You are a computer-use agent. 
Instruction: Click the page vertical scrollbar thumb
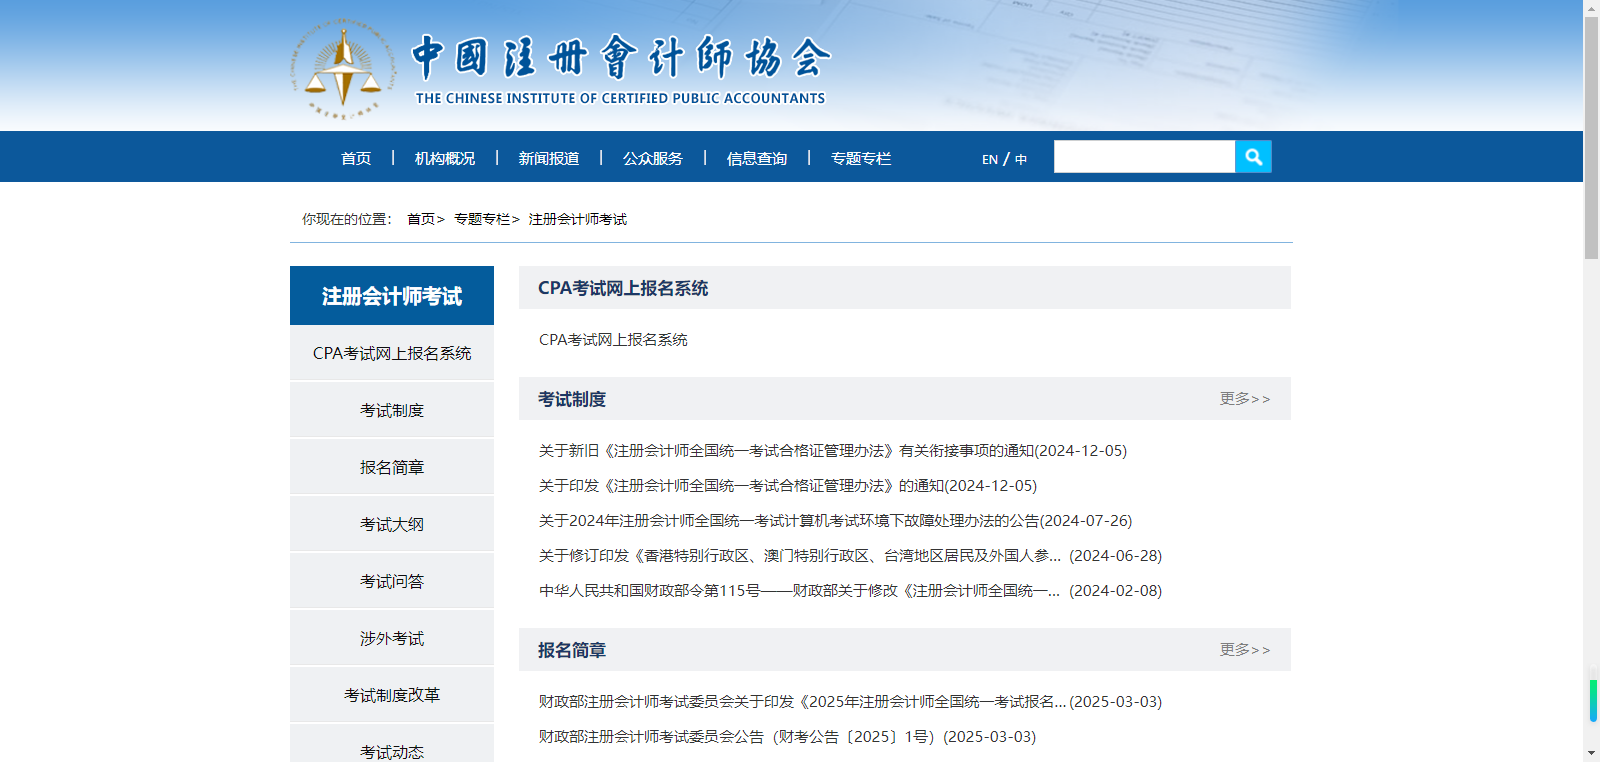coord(1591,137)
